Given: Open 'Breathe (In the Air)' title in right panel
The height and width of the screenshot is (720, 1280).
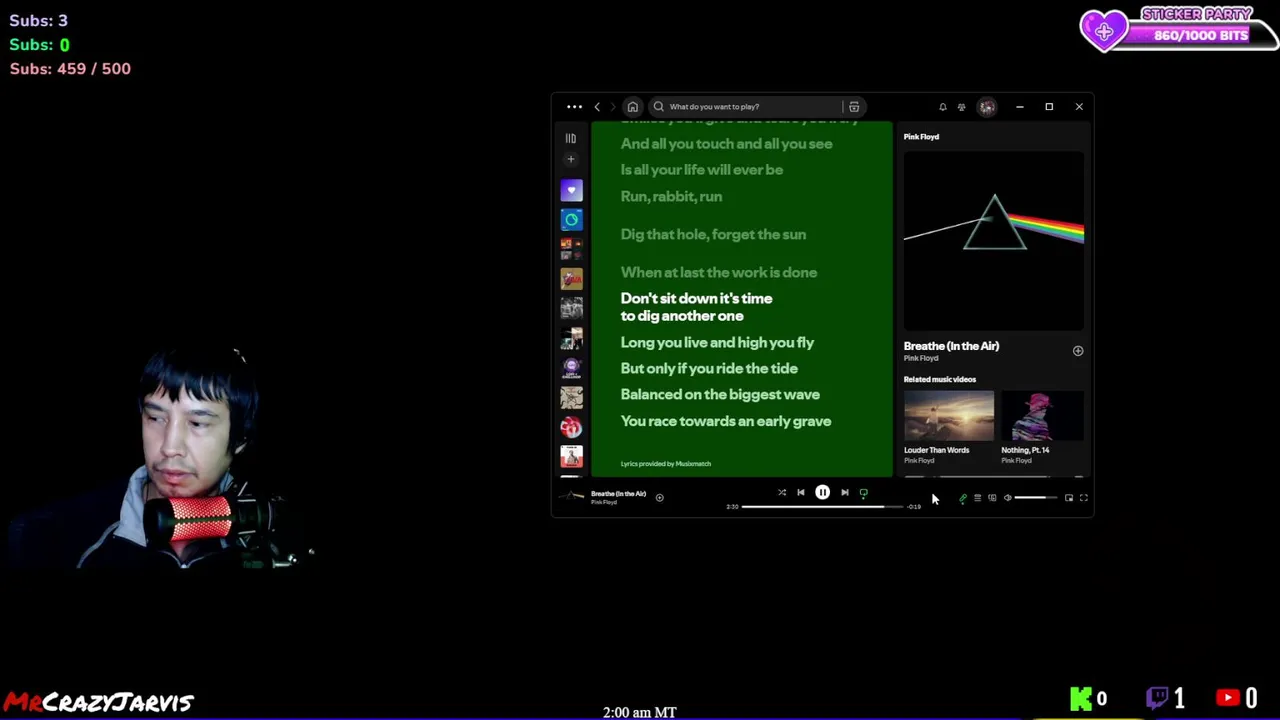Looking at the screenshot, I should click(x=951, y=346).
